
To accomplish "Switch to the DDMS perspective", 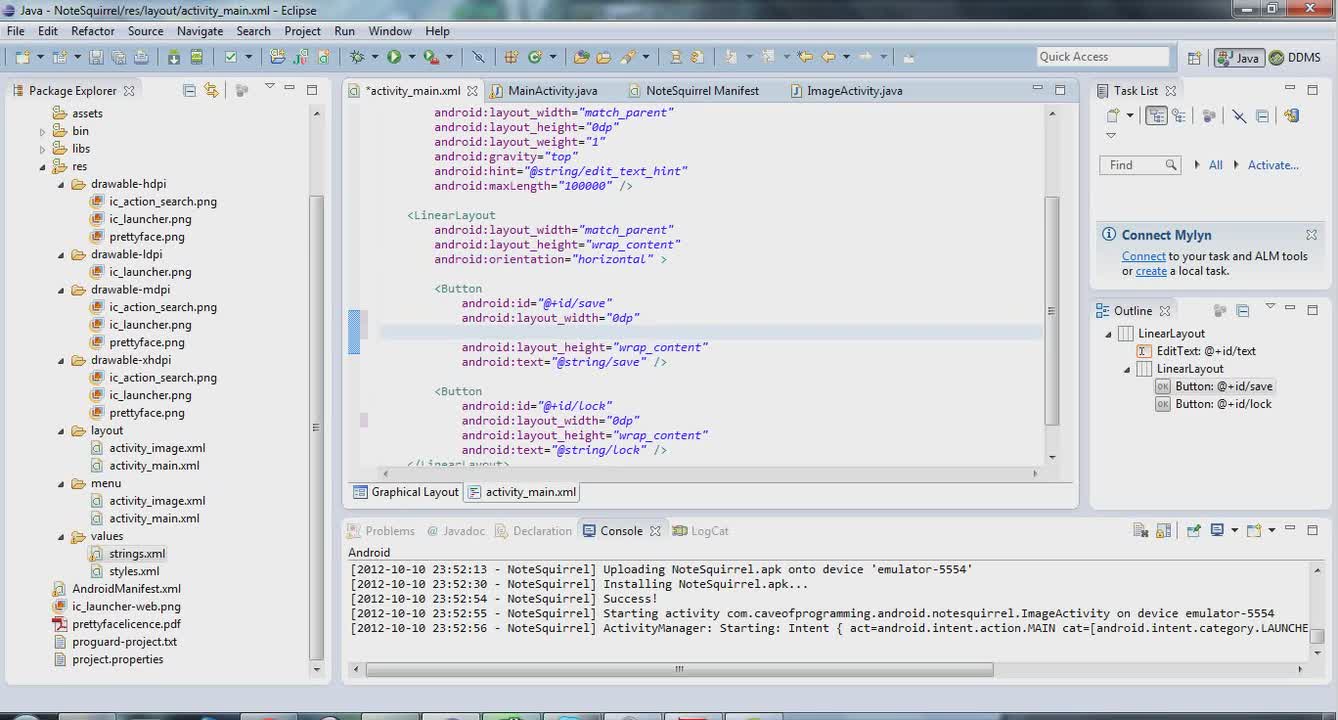I will (1296, 57).
